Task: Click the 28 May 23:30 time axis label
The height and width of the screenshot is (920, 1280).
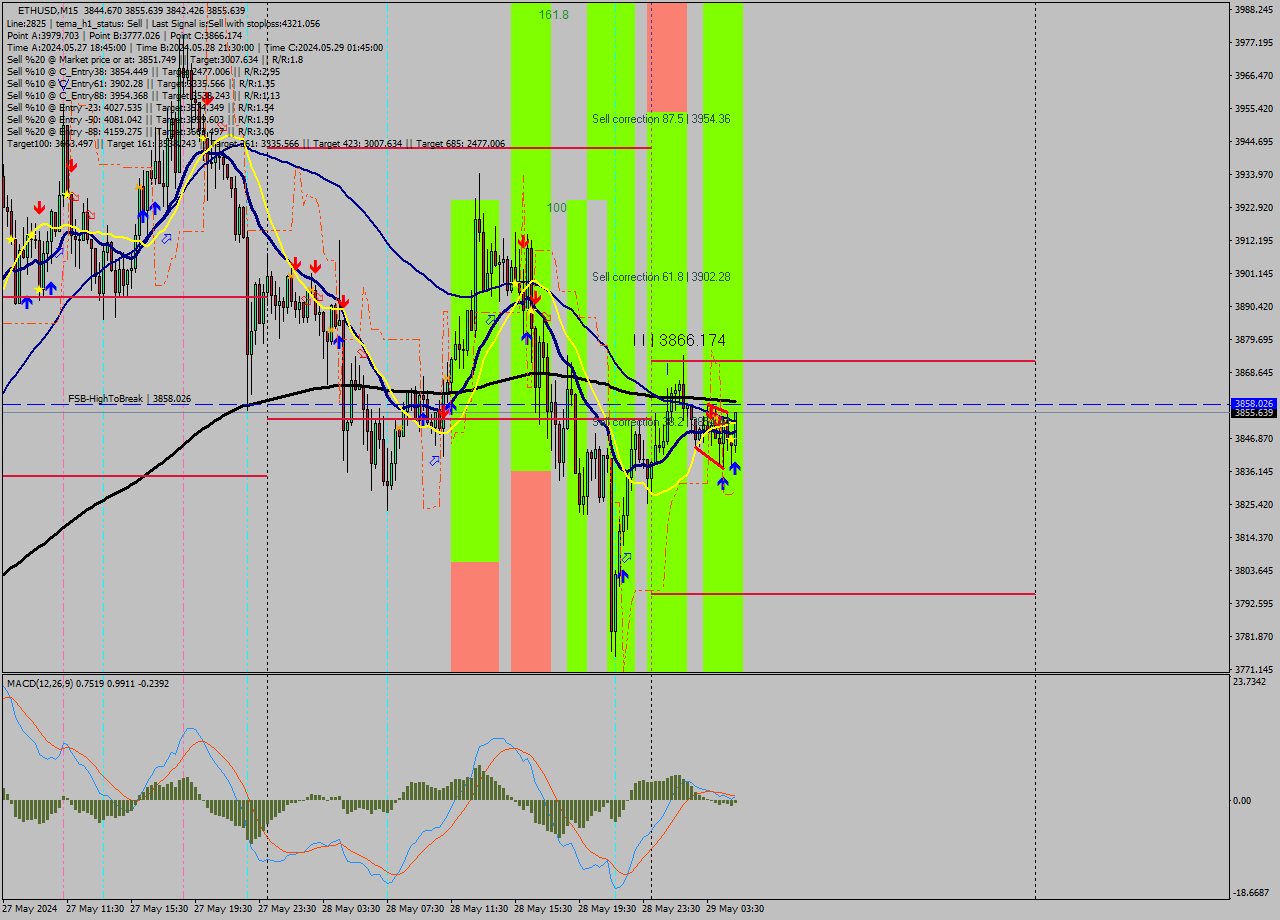Action: (x=671, y=909)
